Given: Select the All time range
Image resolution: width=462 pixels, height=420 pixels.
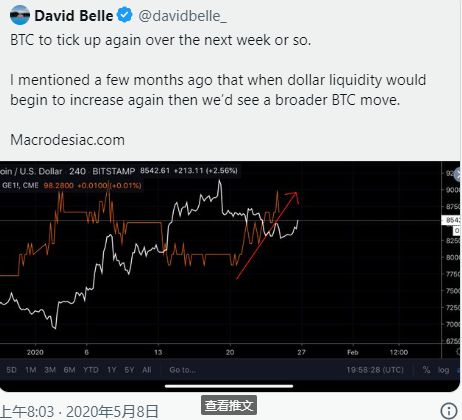Looking at the screenshot, I should click(147, 370).
